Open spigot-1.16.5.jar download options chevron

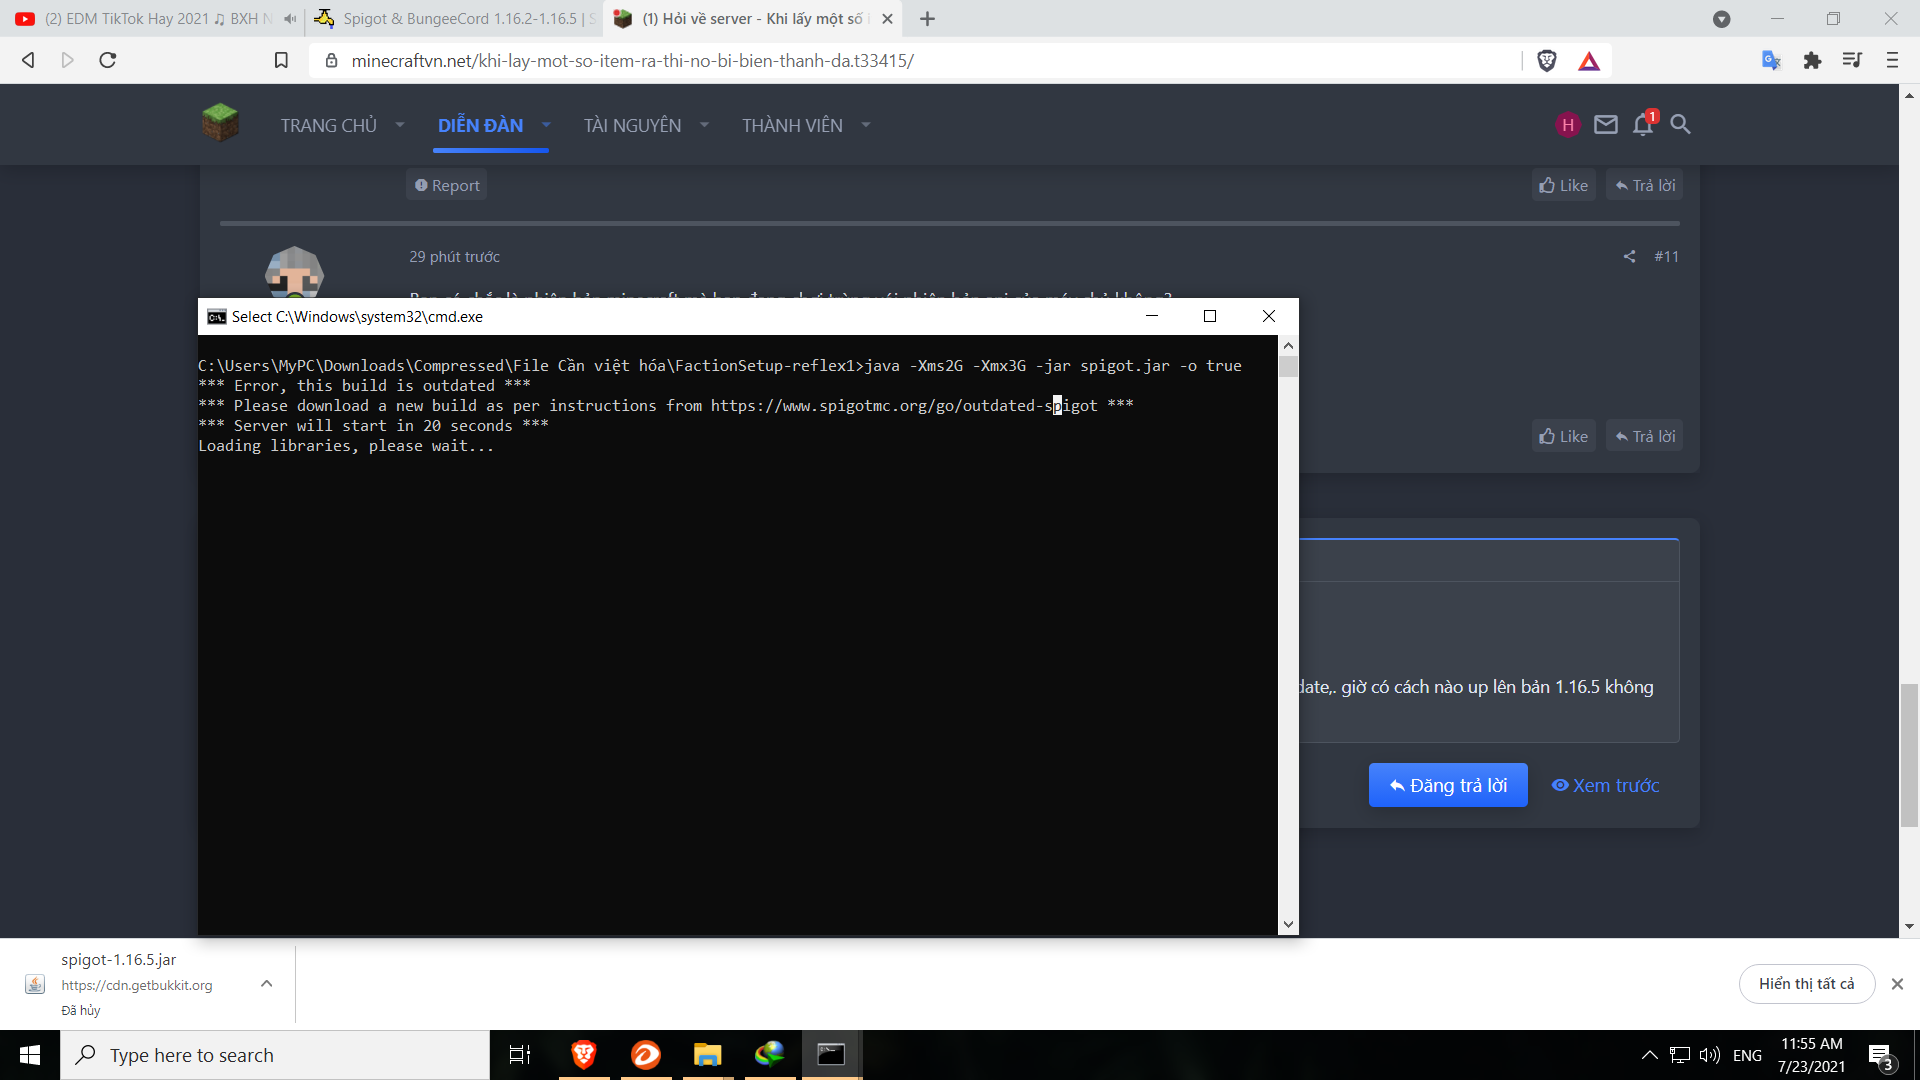pos(266,984)
